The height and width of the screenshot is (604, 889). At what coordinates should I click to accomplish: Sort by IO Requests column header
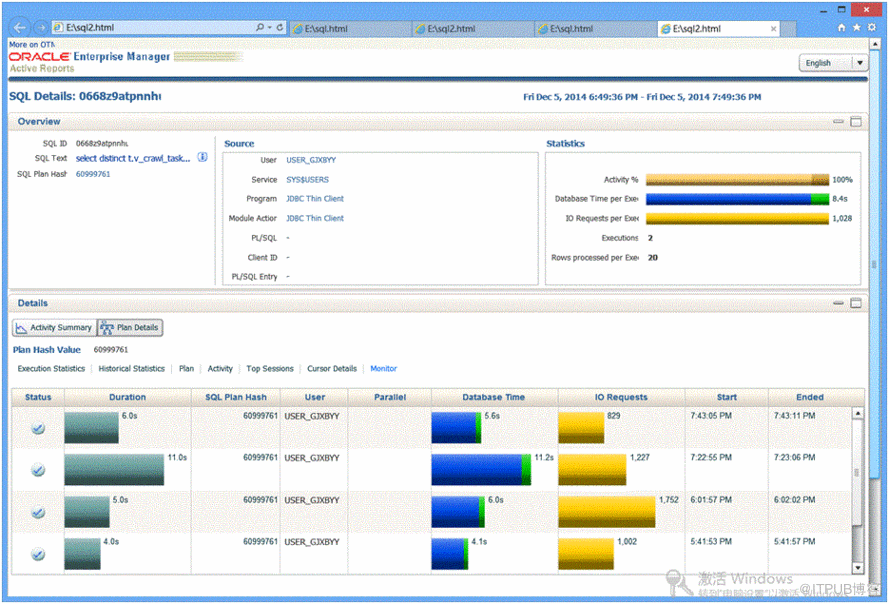621,397
